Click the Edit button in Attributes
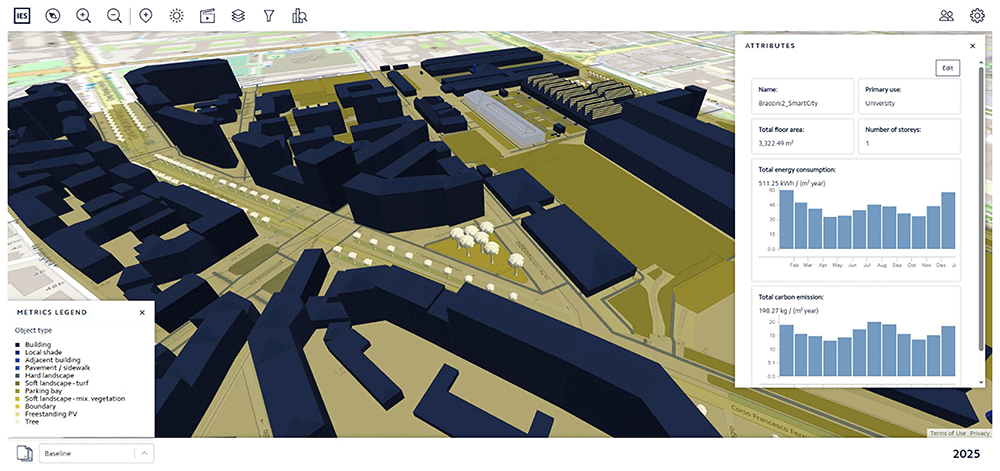Screen dimensions: 1000x471 coord(948,68)
